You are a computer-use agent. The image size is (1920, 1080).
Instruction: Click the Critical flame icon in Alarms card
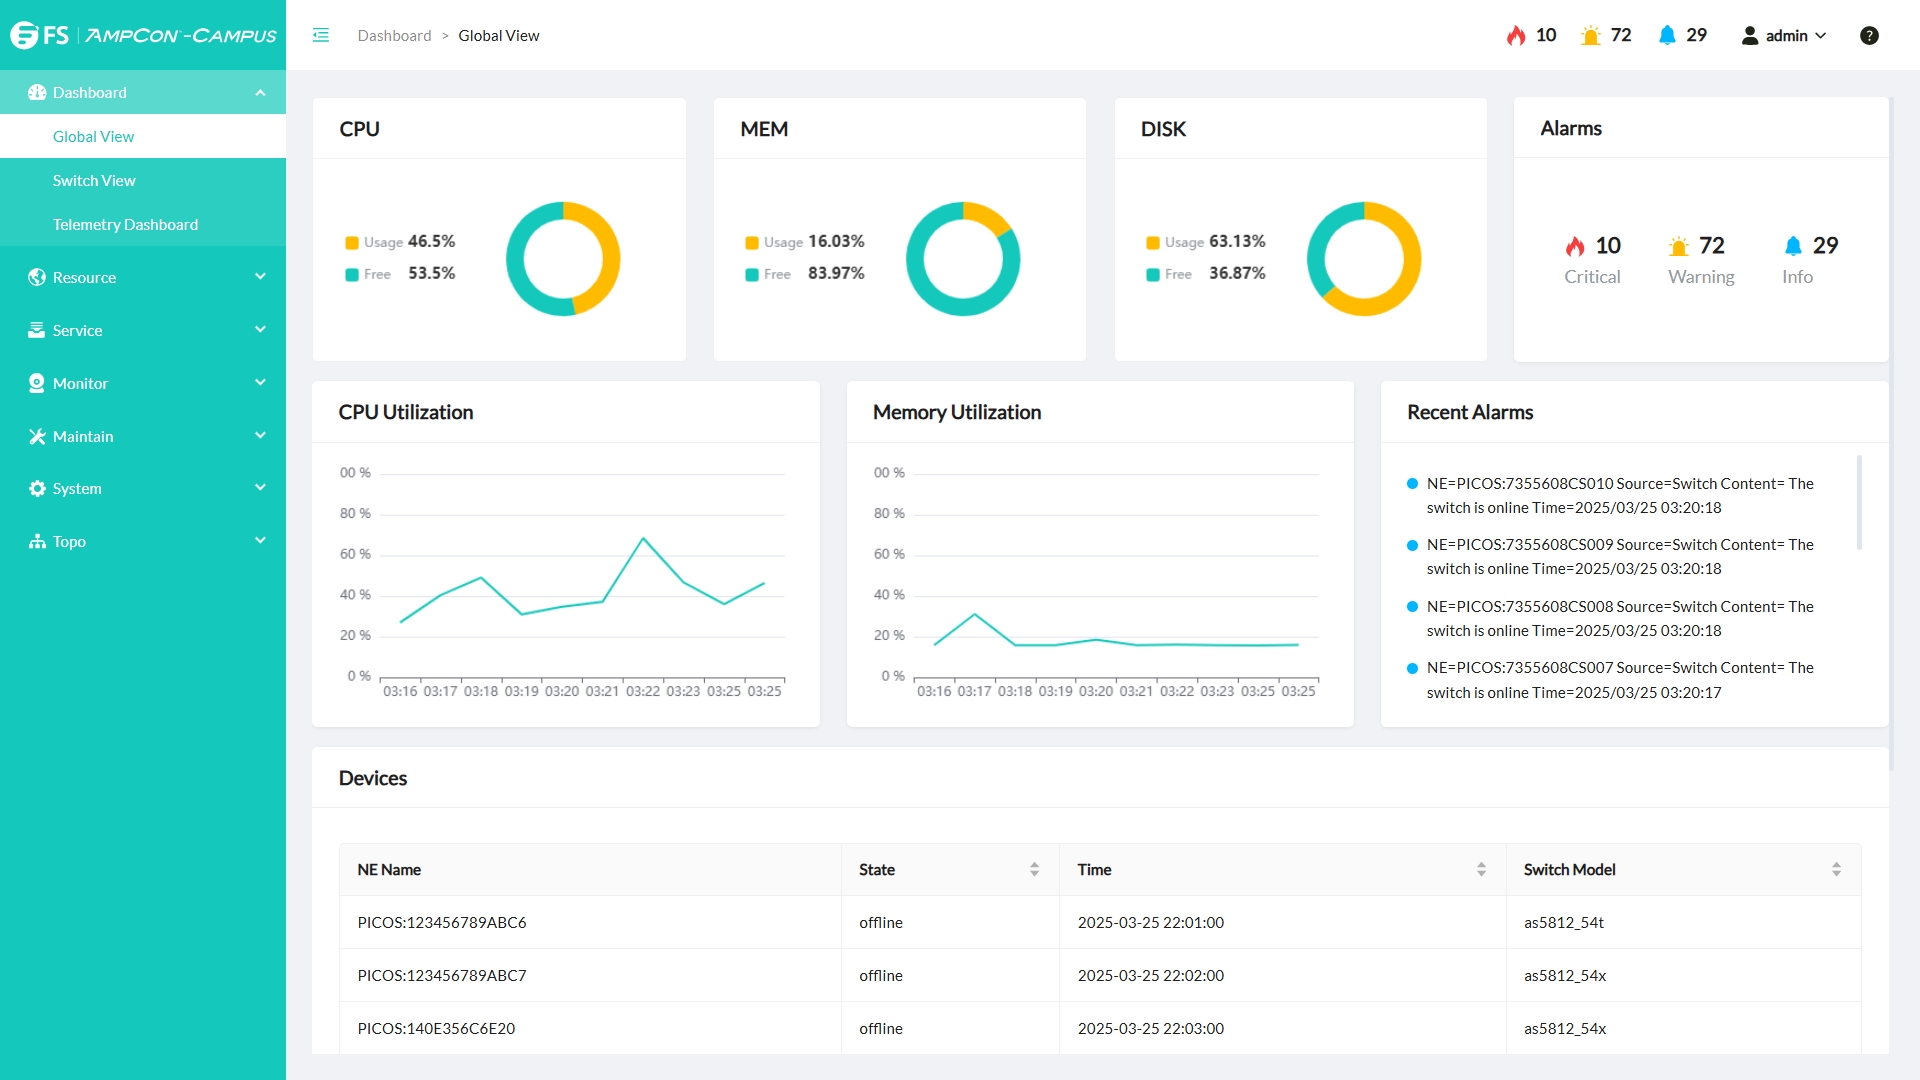[x=1575, y=246]
